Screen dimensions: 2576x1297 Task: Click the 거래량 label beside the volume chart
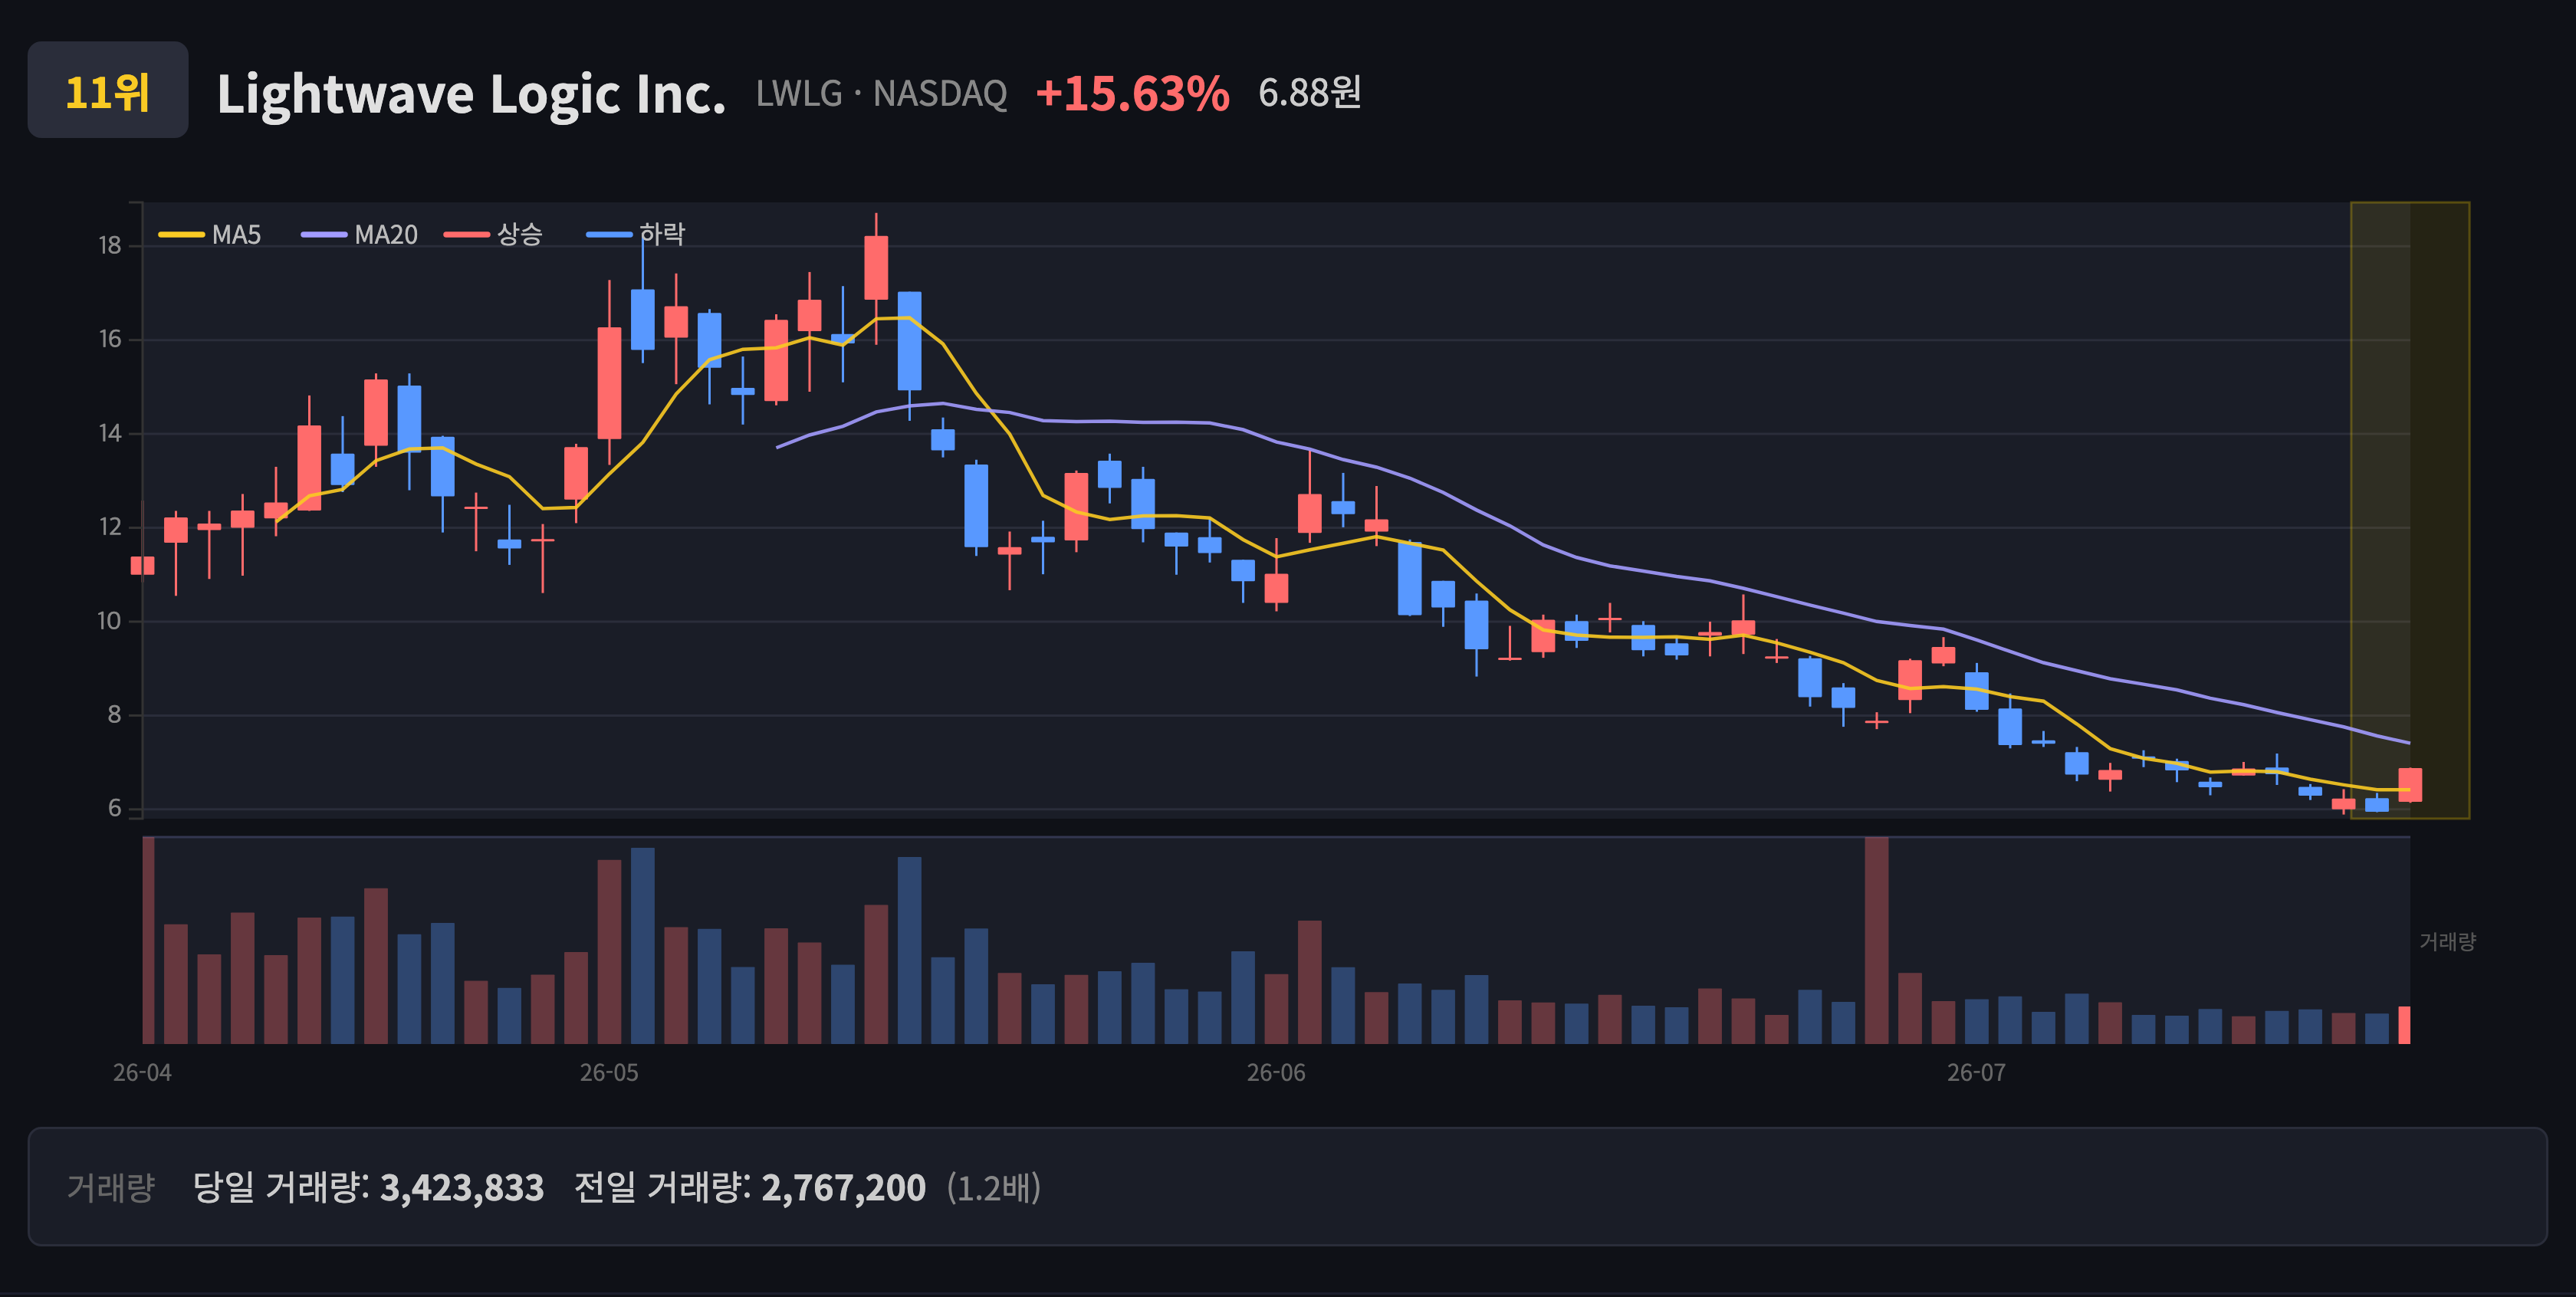pyautogui.click(x=2447, y=942)
